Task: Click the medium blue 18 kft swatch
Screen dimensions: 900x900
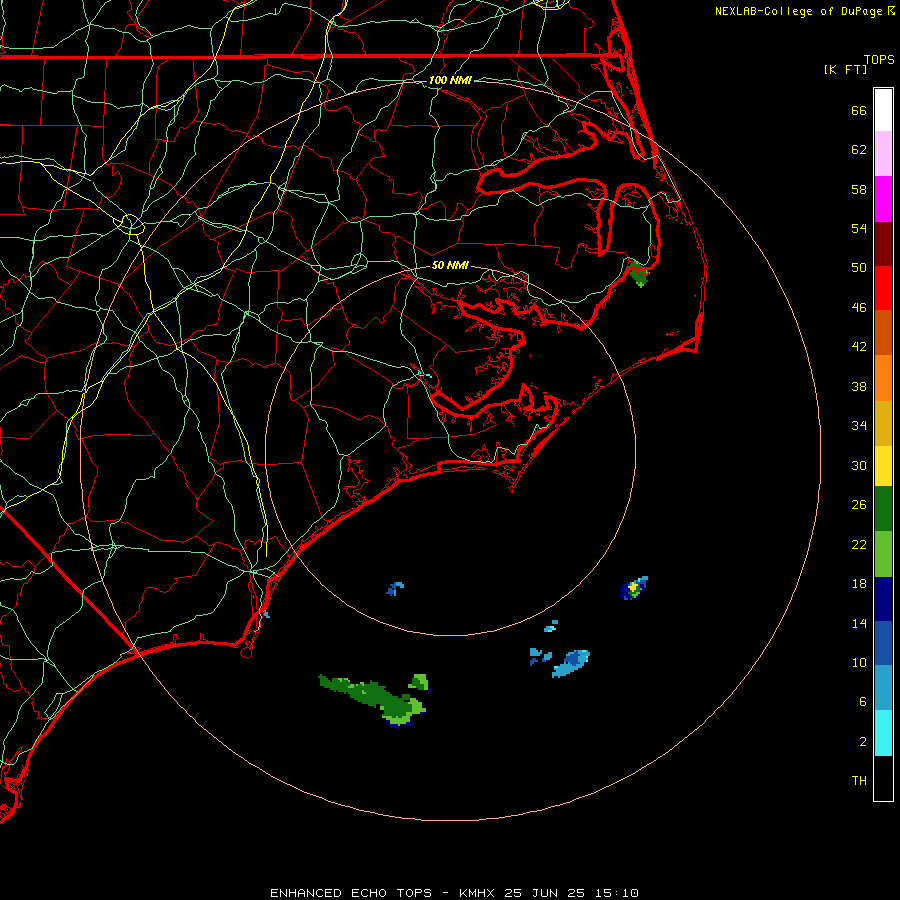Action: coord(883,643)
